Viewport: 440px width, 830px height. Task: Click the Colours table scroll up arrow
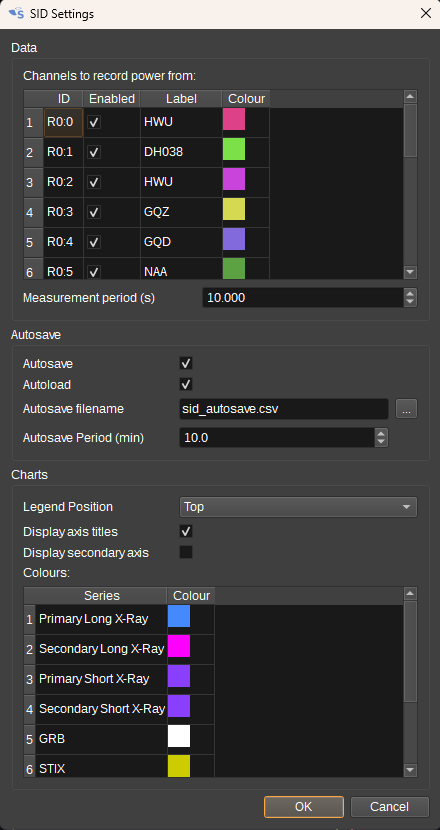[x=410, y=593]
